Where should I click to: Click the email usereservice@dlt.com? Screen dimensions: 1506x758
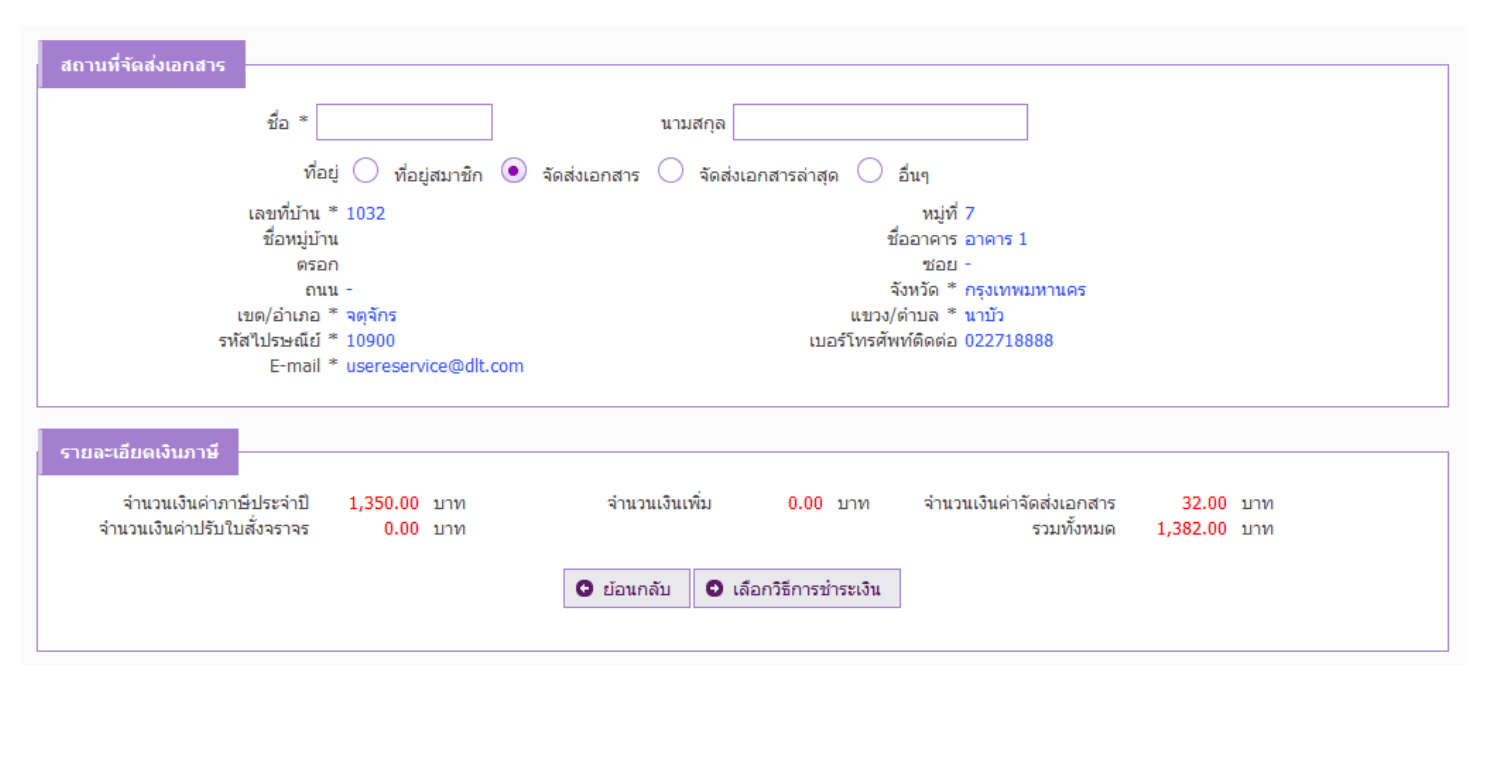435,366
